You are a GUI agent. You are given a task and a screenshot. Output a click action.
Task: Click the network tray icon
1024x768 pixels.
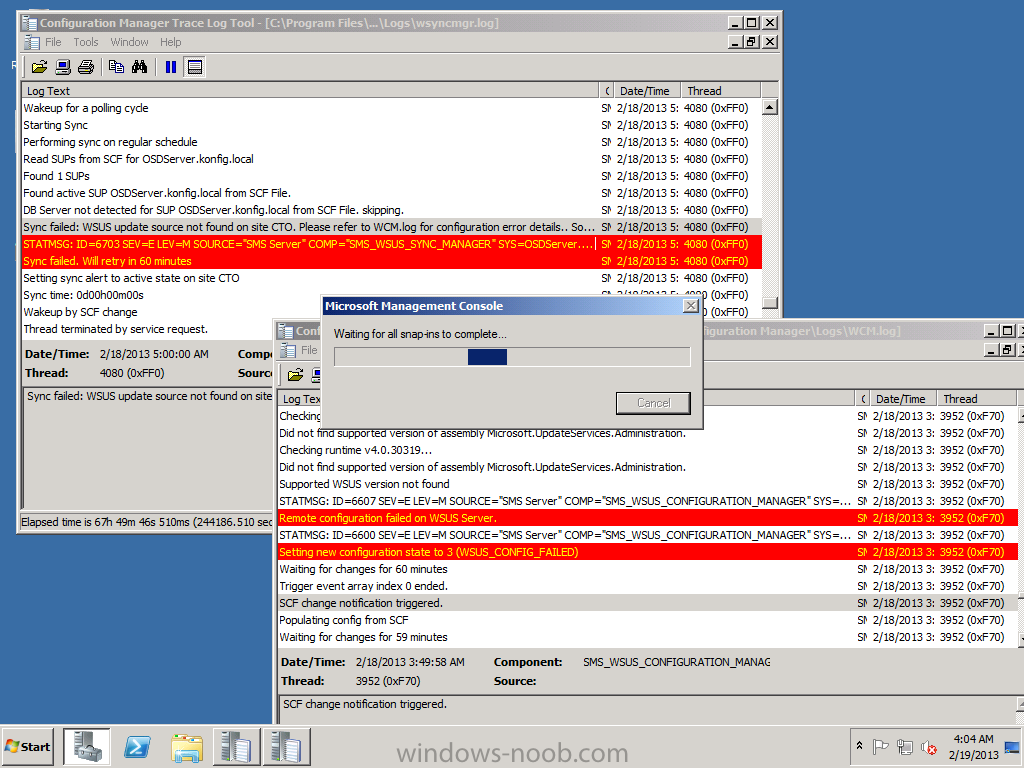904,746
